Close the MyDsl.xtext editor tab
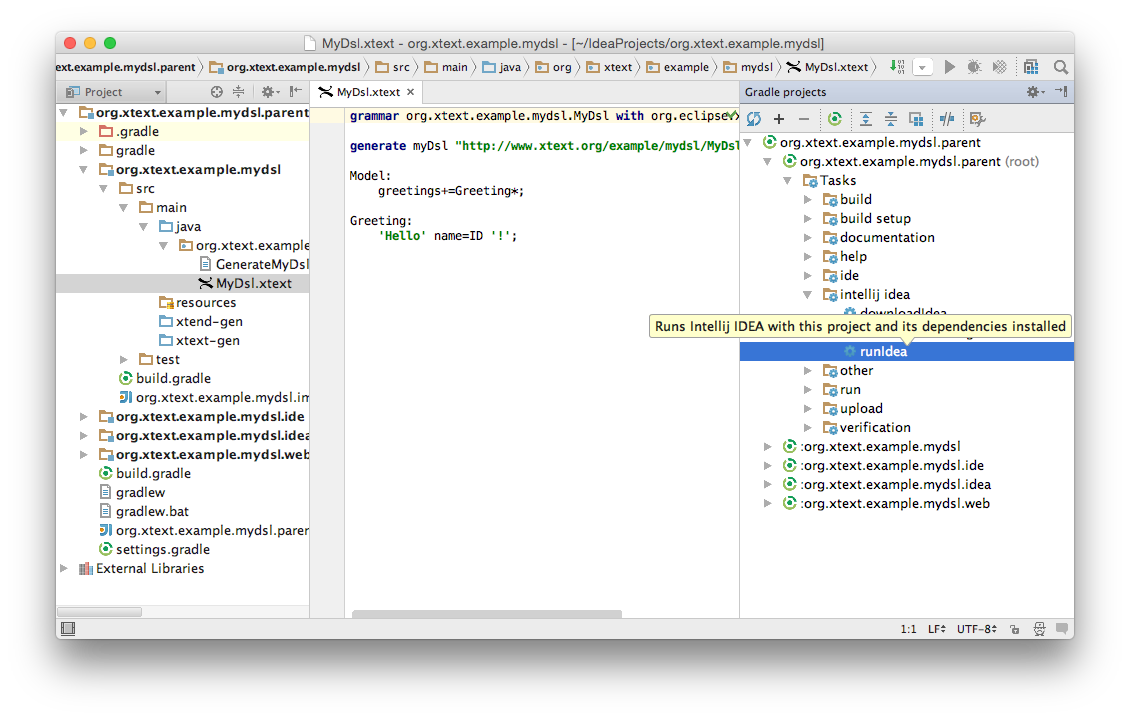This screenshot has height=719, width=1130. coord(410,92)
